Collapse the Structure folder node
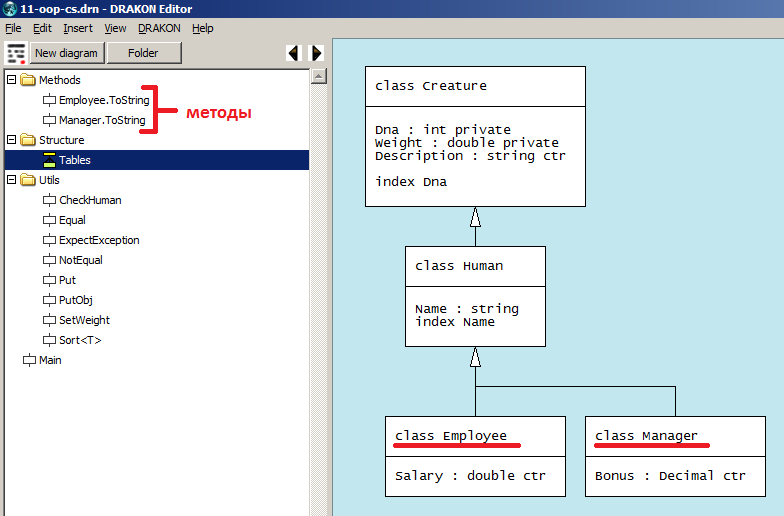Image resolution: width=784 pixels, height=516 pixels. (x=11, y=140)
